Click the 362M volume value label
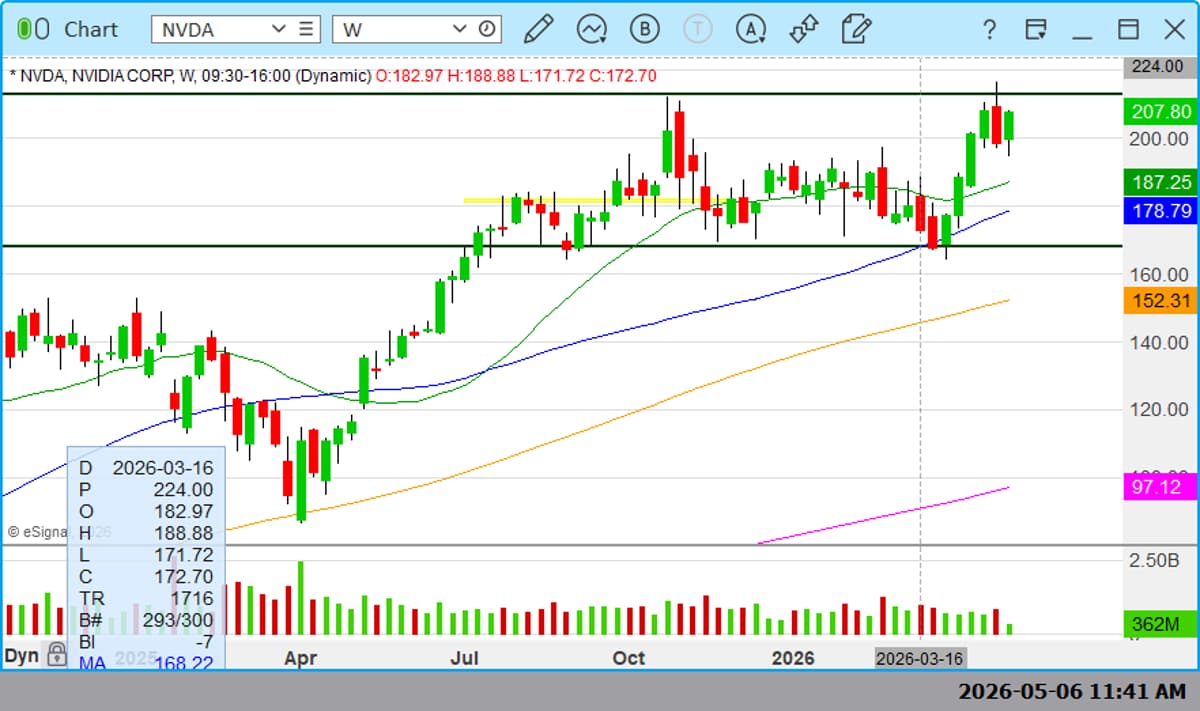Screen dimensions: 1200x711 1160,624
